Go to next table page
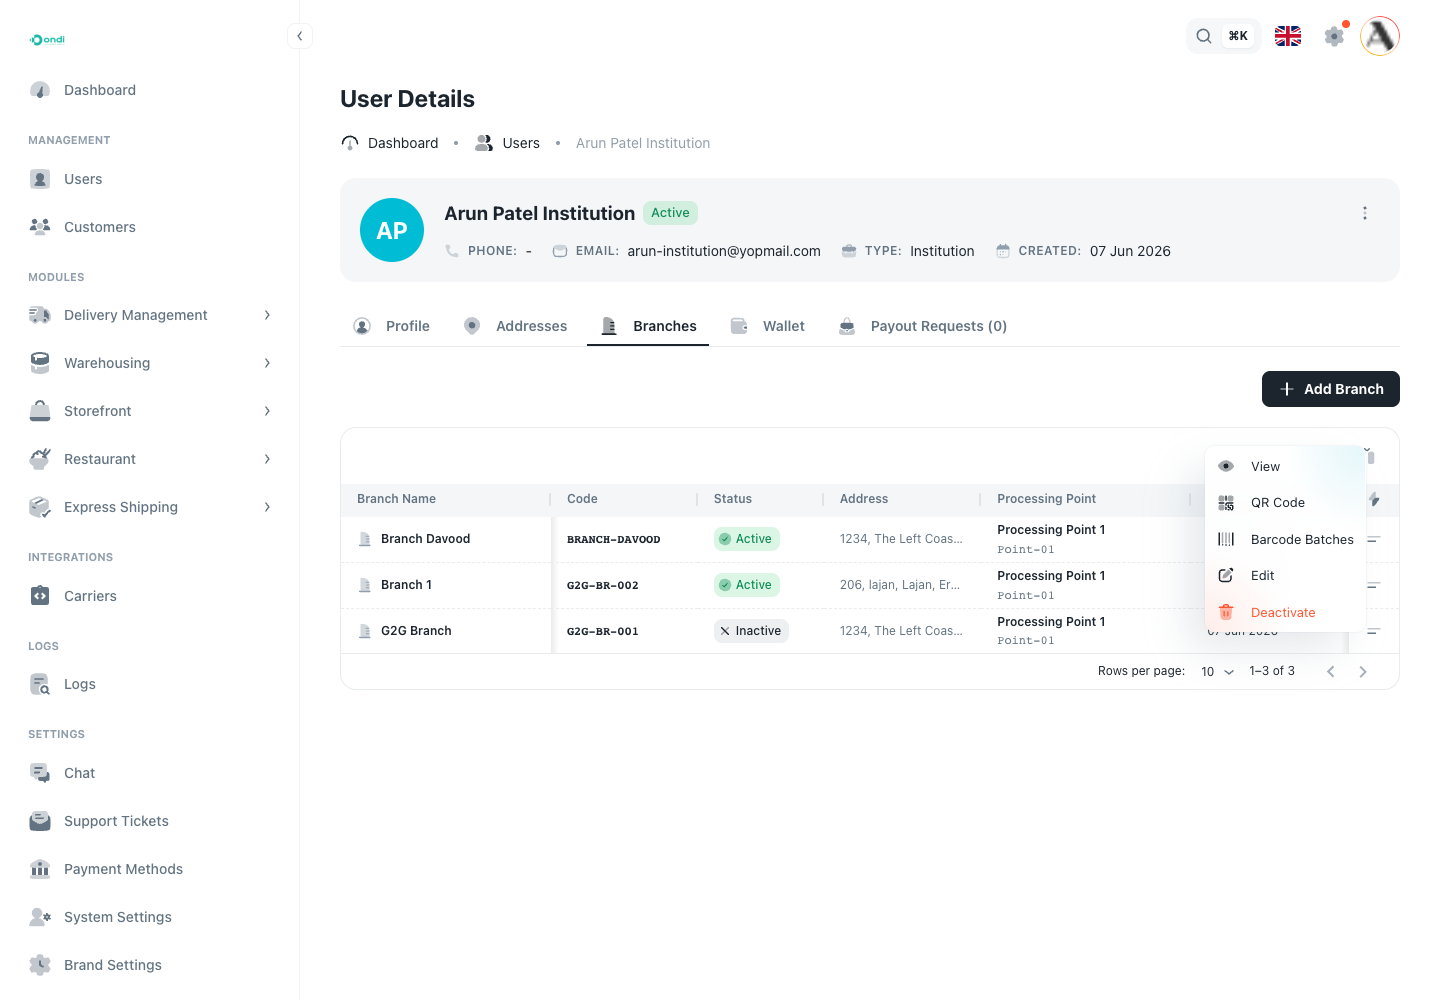 pos(1362,672)
